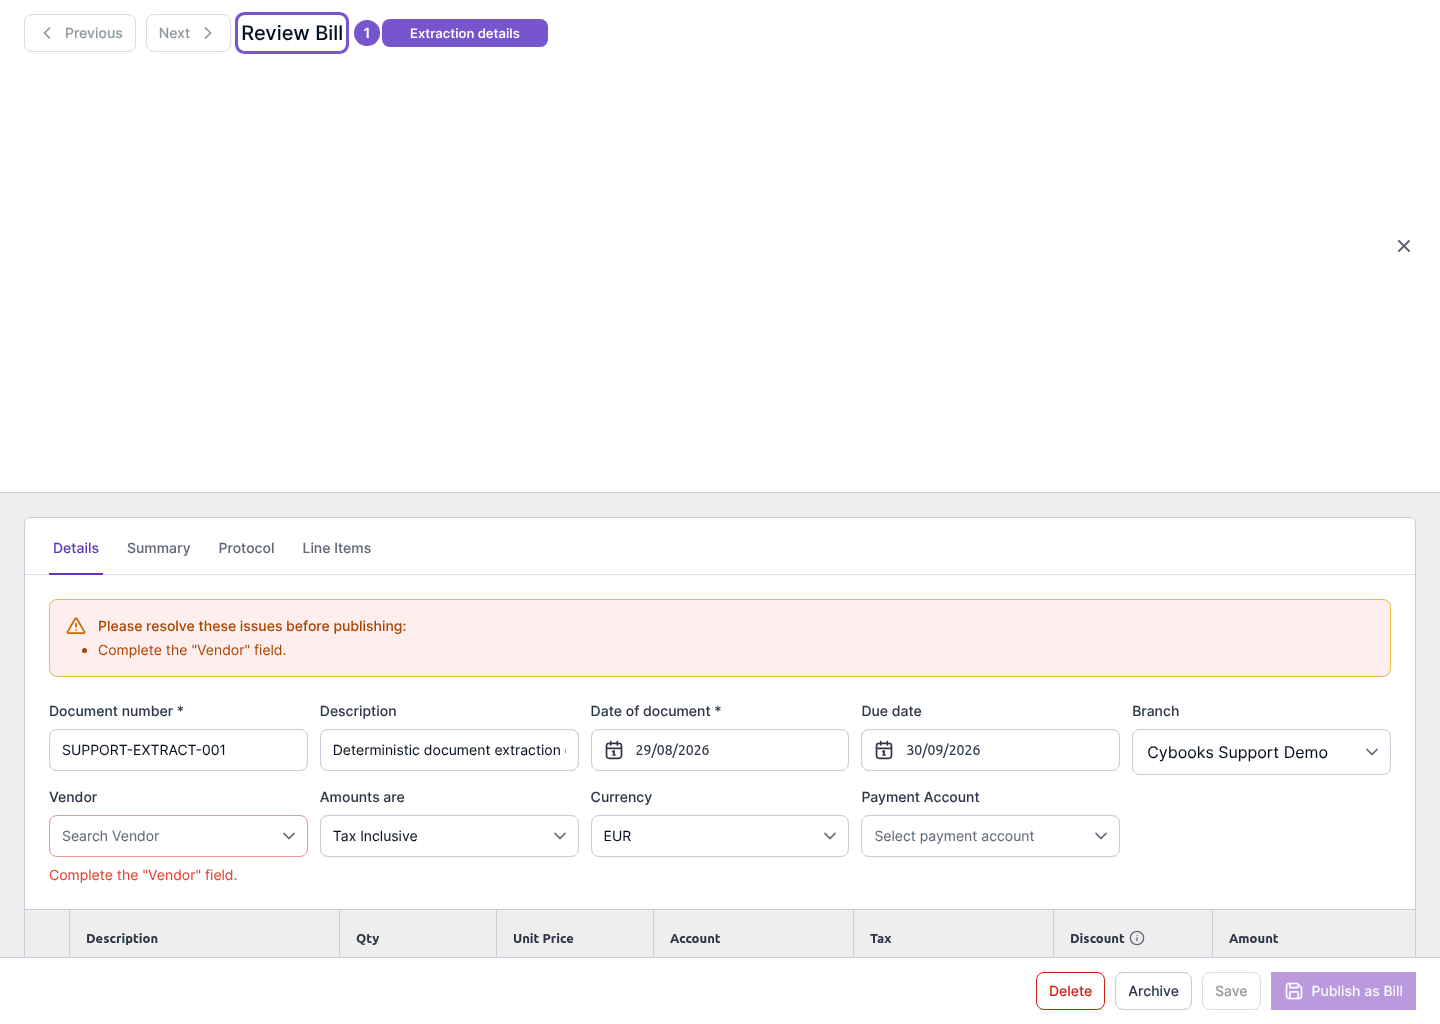
Task: Close the document preview with X
Action: [x=1404, y=246]
